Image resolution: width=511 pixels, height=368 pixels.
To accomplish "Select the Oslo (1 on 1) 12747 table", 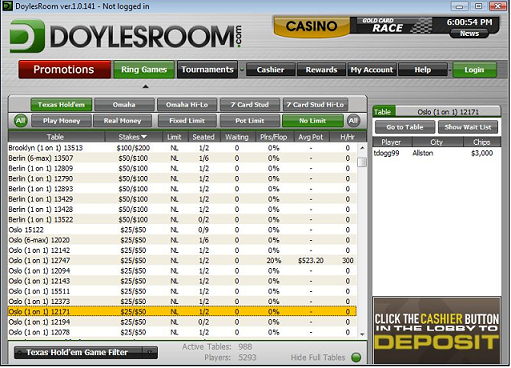I will [182, 260].
